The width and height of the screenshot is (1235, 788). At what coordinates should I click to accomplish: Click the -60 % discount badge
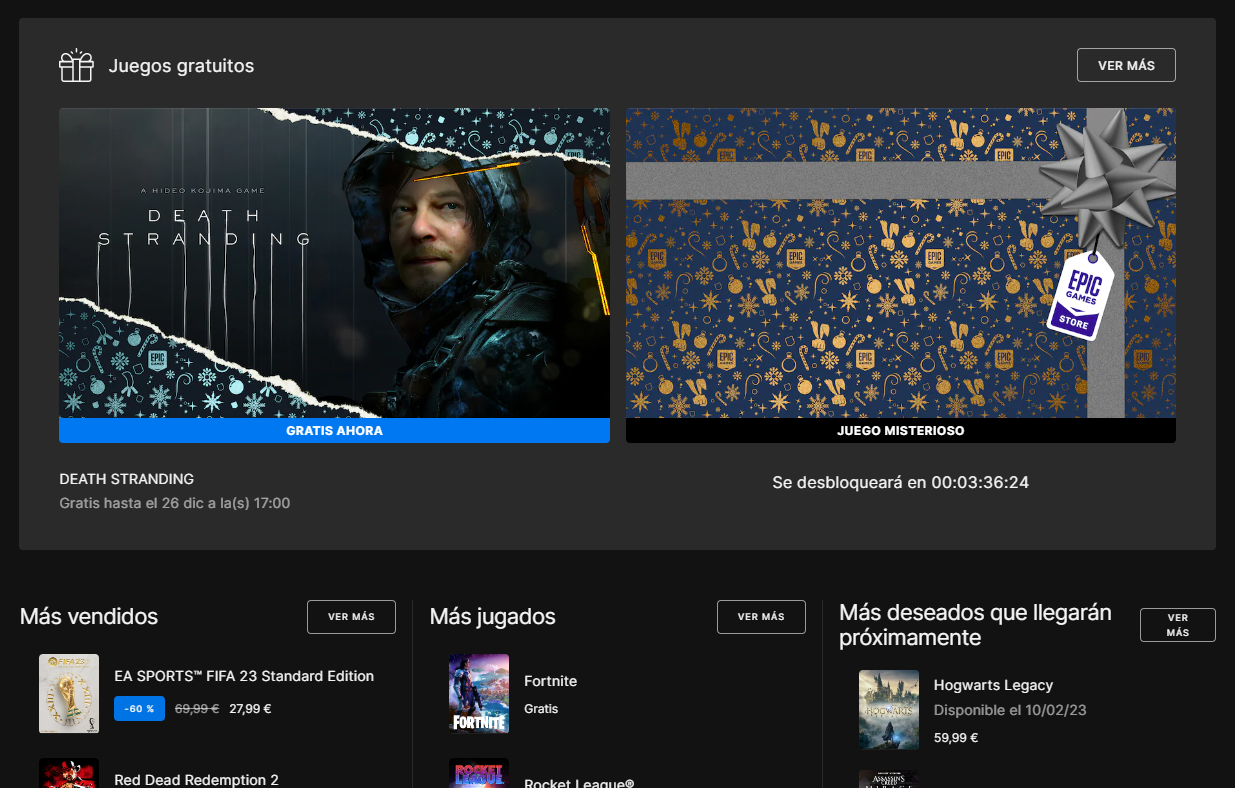point(139,709)
